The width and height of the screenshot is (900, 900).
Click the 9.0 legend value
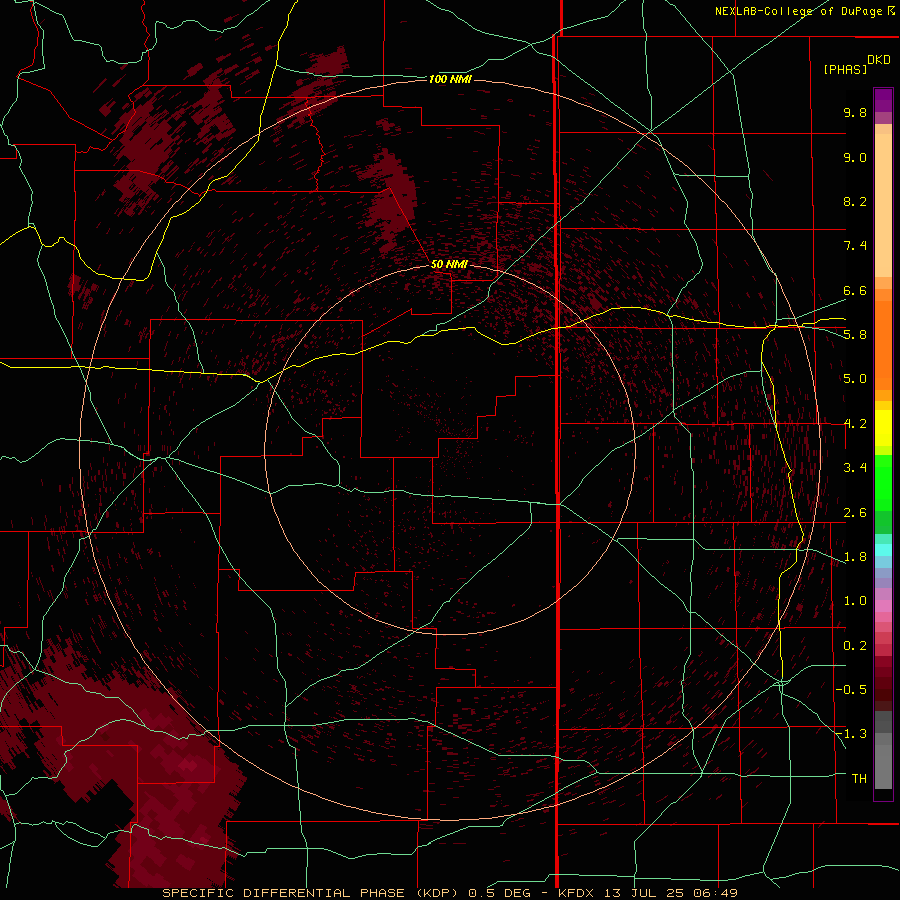click(x=855, y=157)
